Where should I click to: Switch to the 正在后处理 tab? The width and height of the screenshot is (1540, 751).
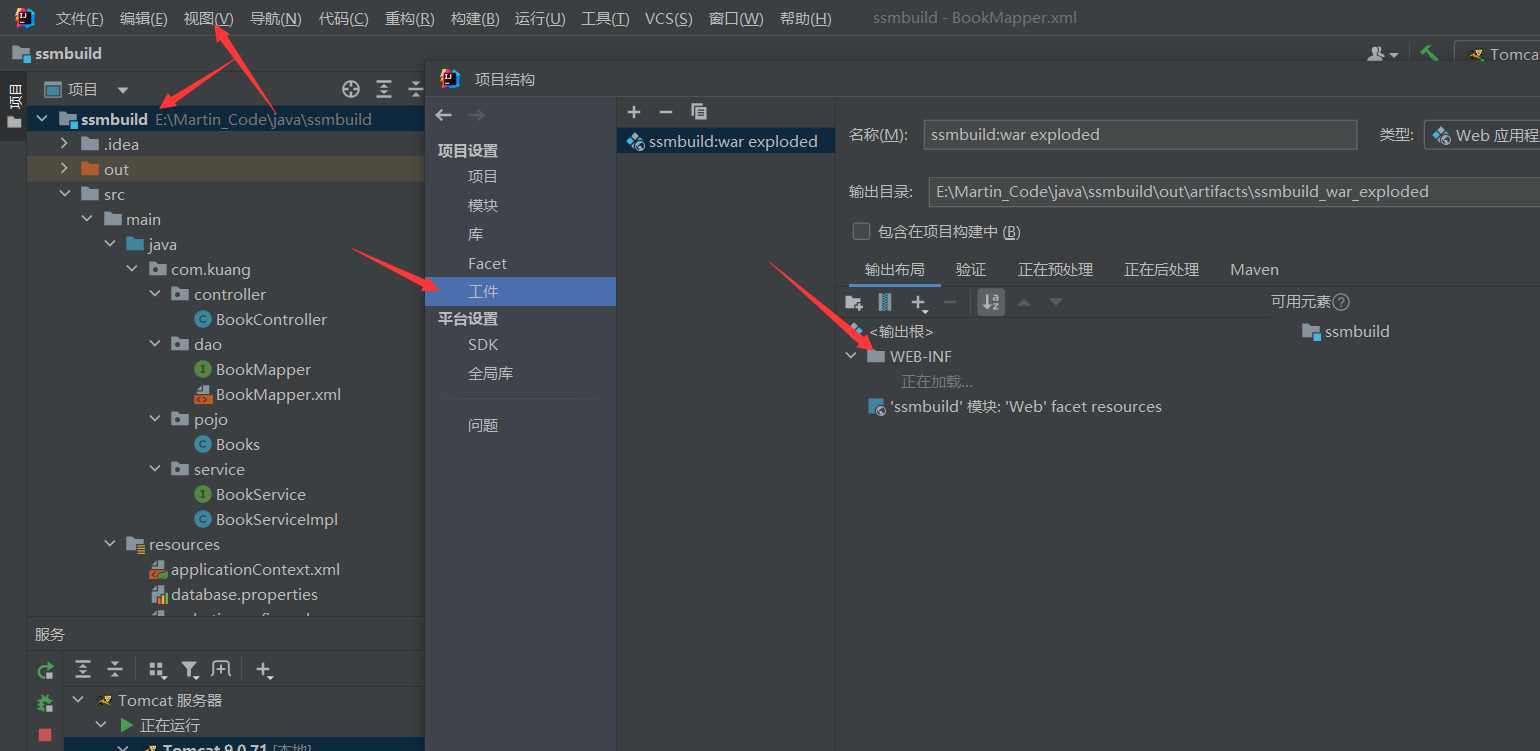point(1161,269)
